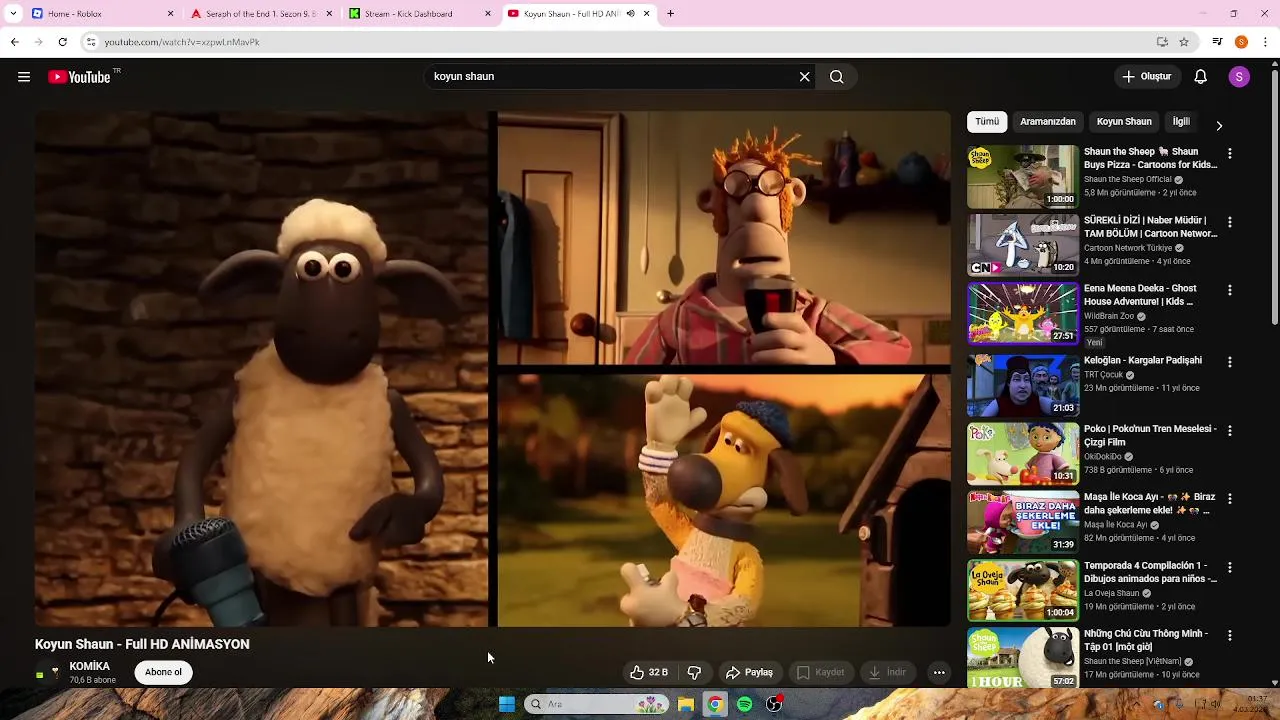This screenshot has height=720, width=1280.
Task: Reload the page
Action: coord(62,42)
